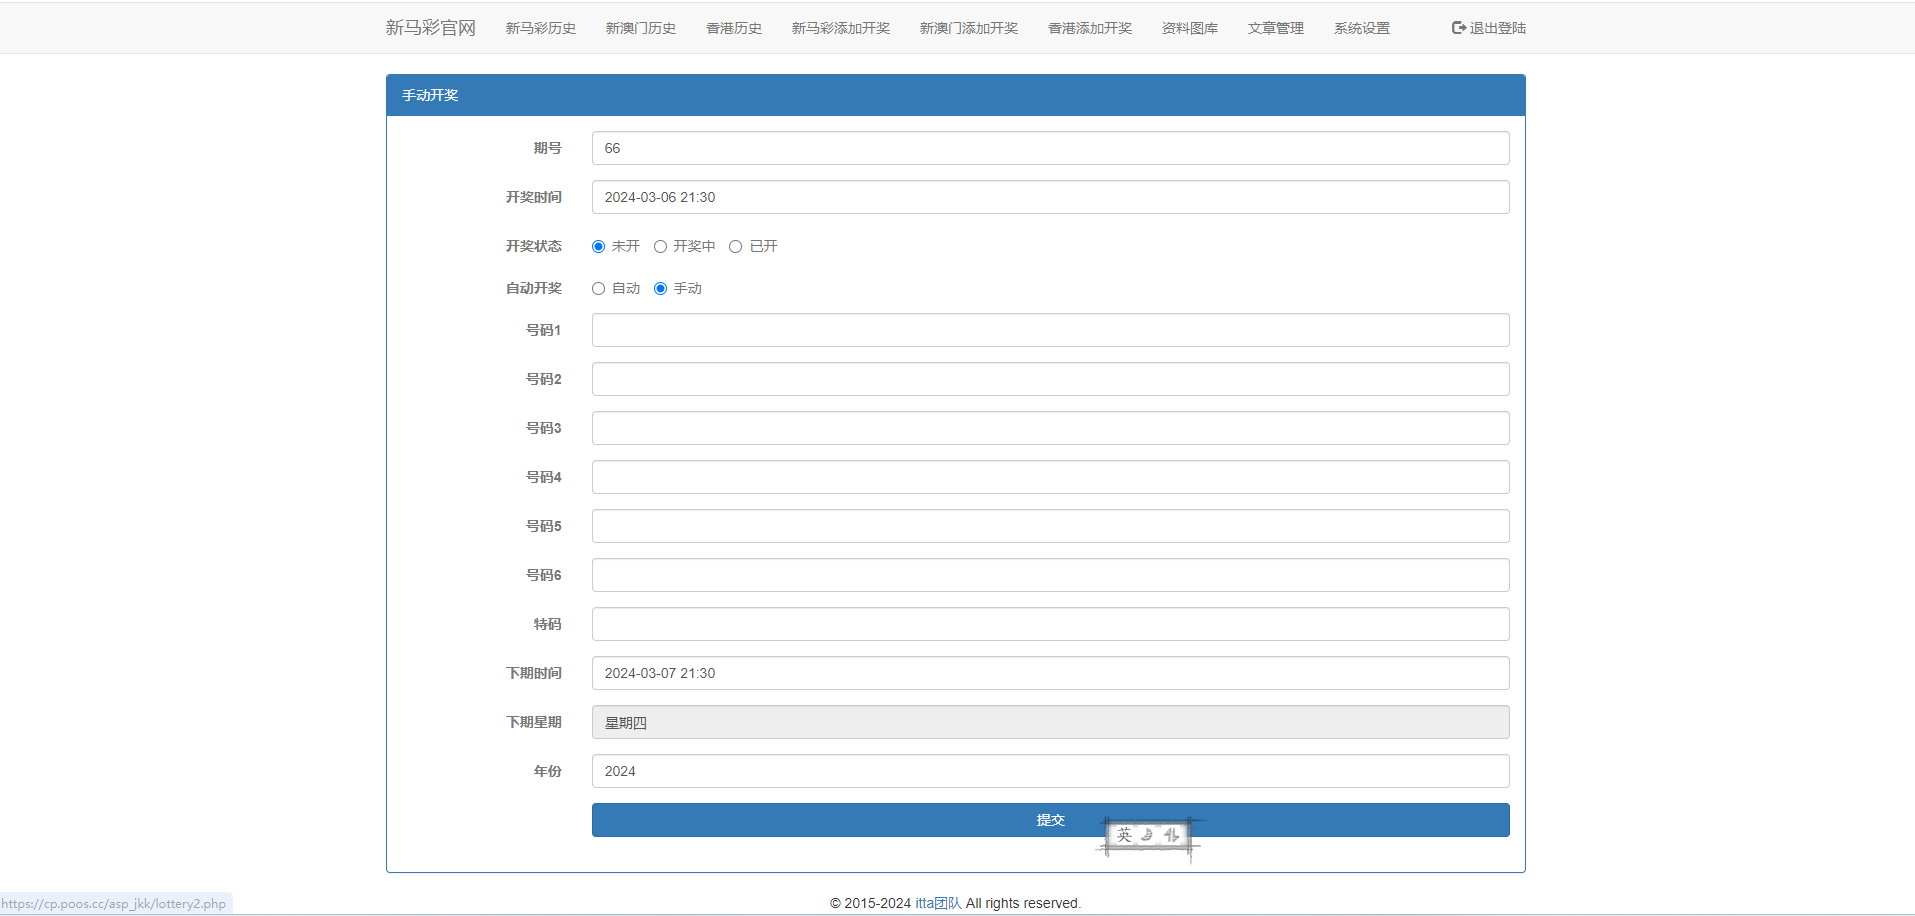Screen dimensions: 1915x916
Task: Open the 新马彩历史 menu item
Action: coord(540,28)
